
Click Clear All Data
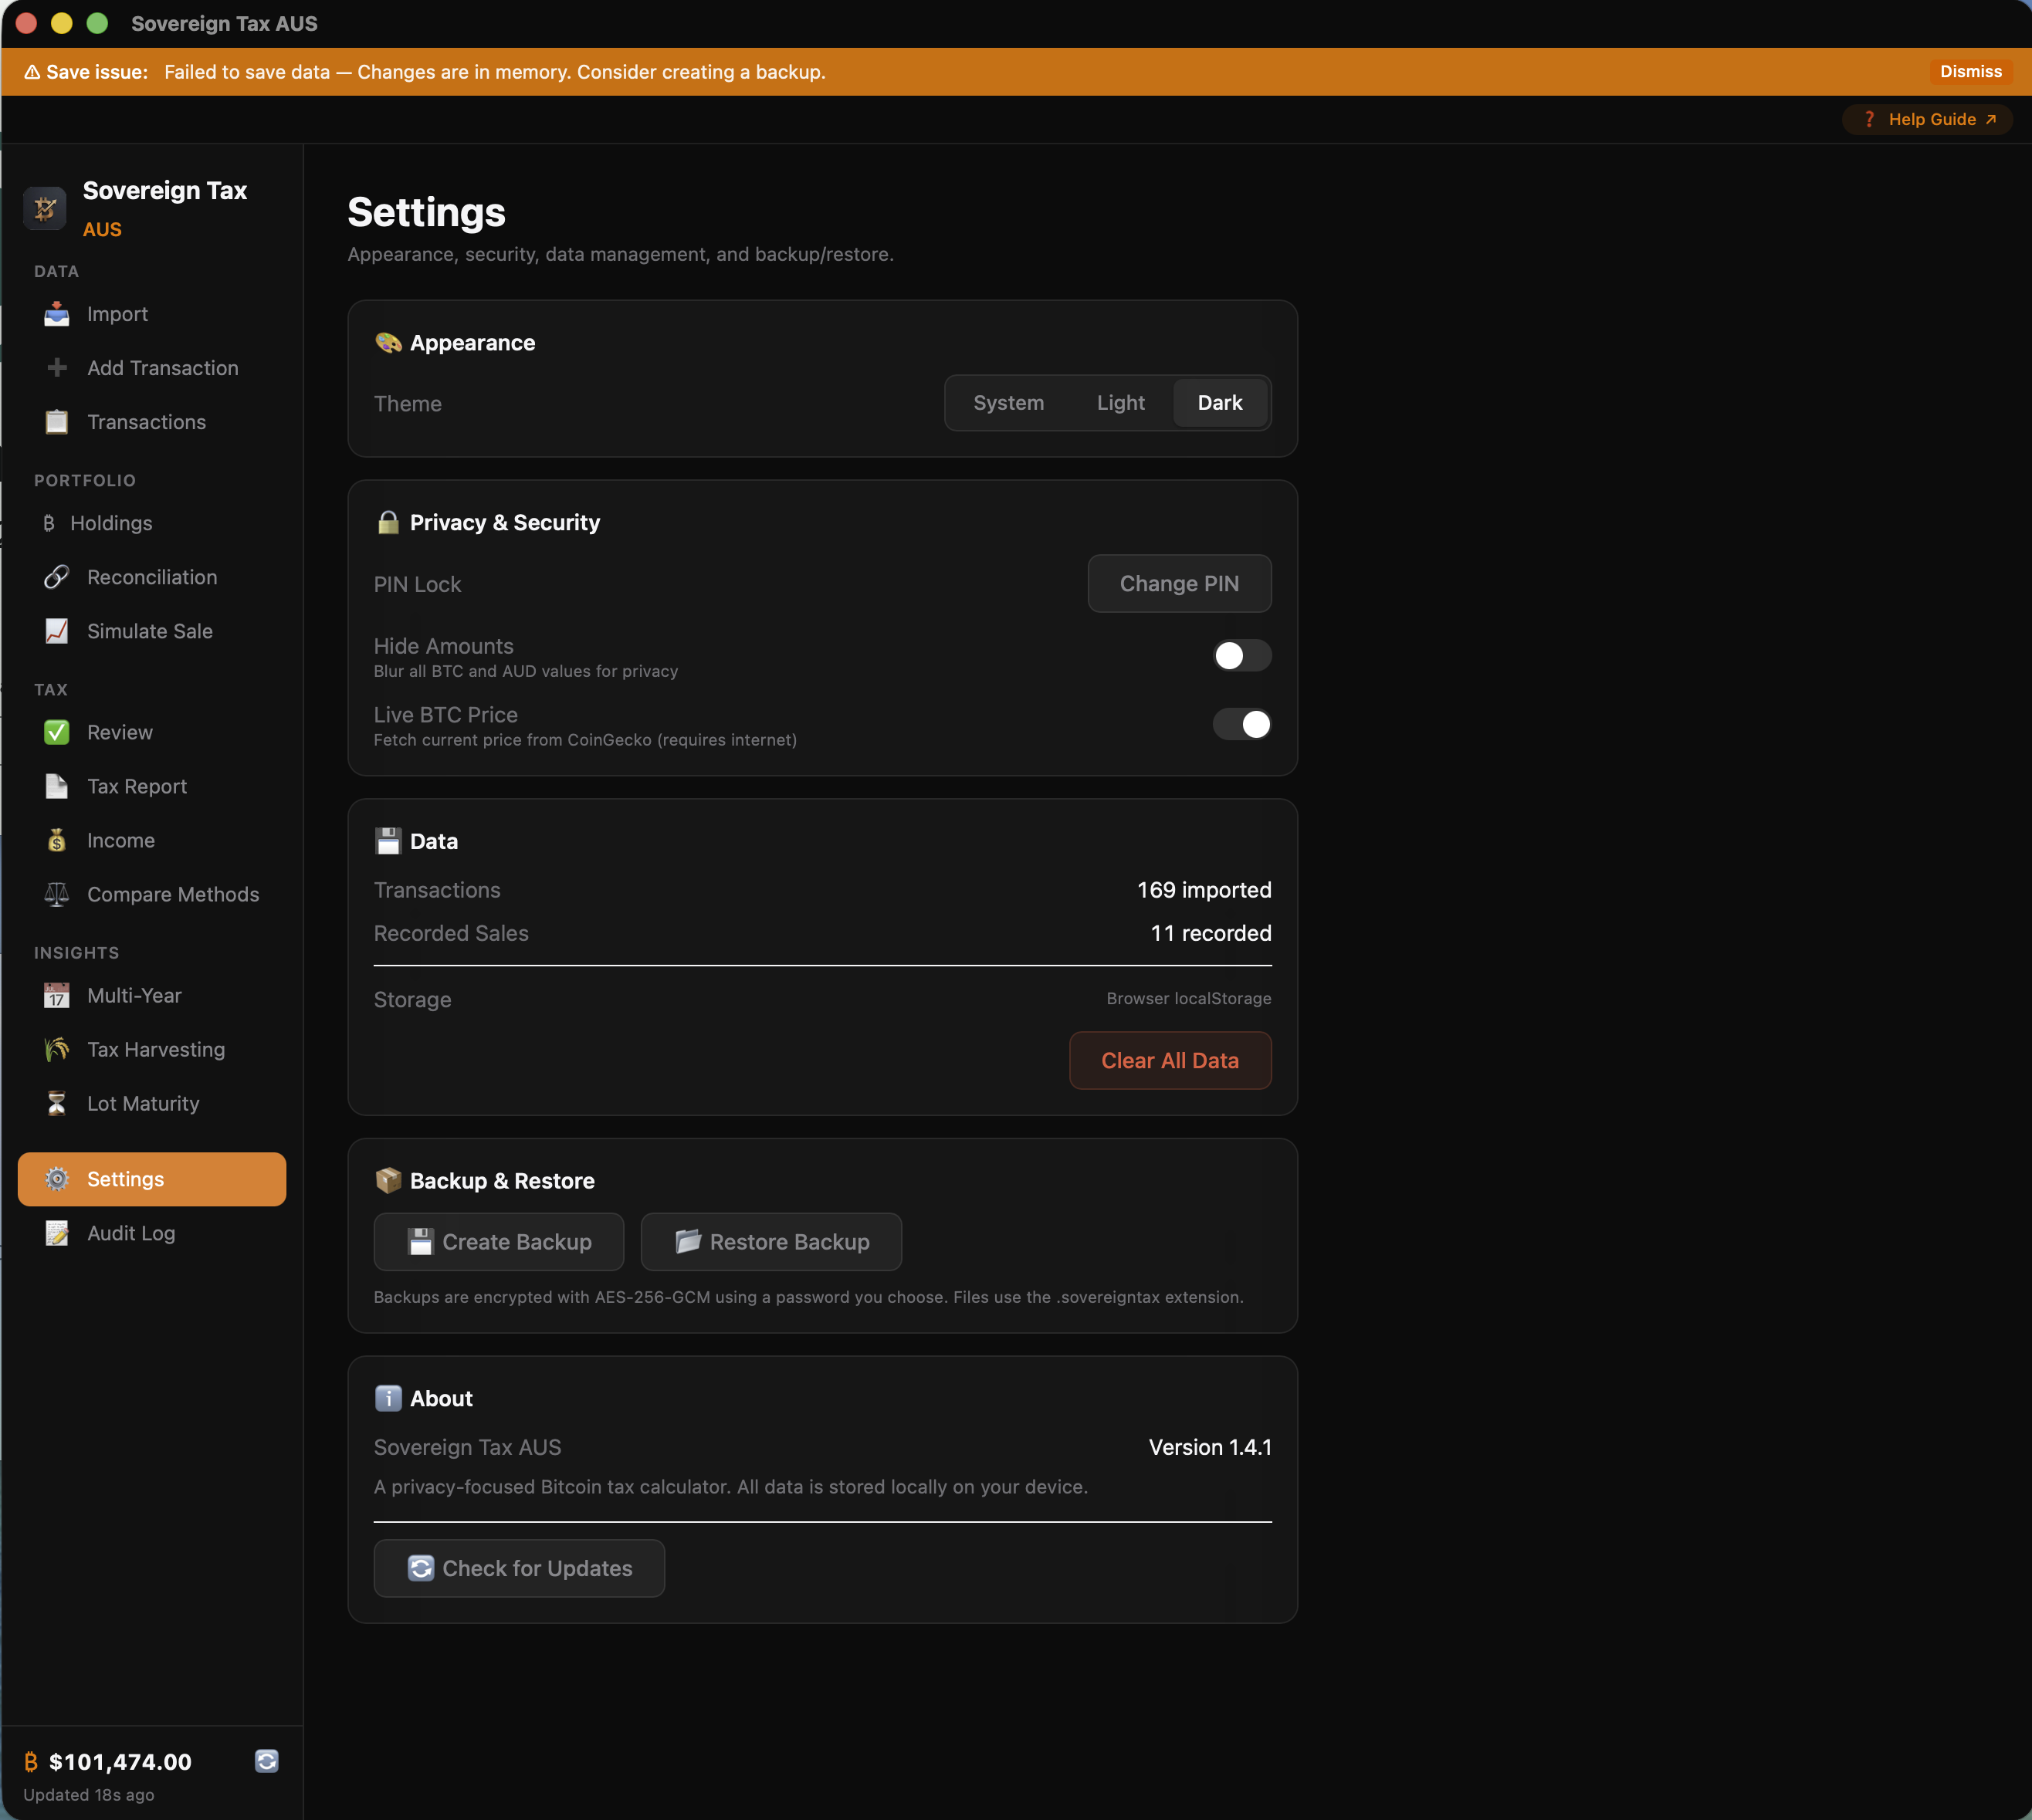(1169, 1060)
